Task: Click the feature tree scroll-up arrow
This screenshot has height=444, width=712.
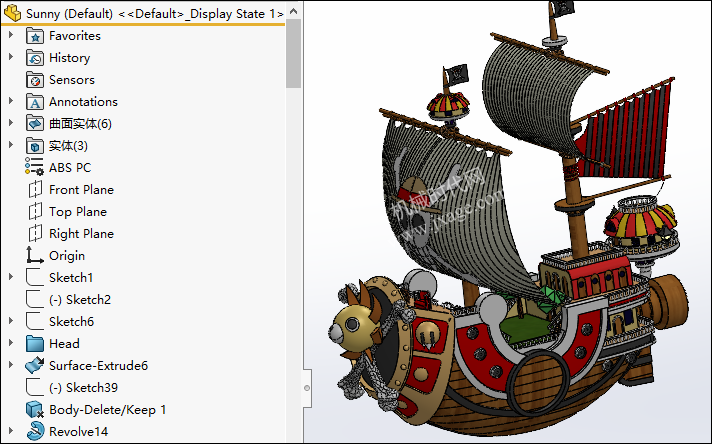Action: (x=293, y=11)
